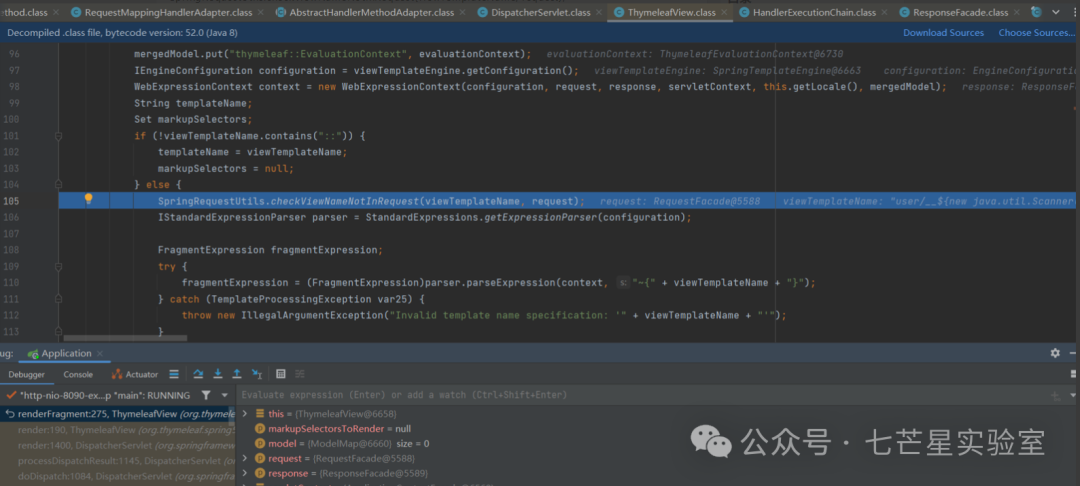Open debug panel settings gear

click(1055, 353)
